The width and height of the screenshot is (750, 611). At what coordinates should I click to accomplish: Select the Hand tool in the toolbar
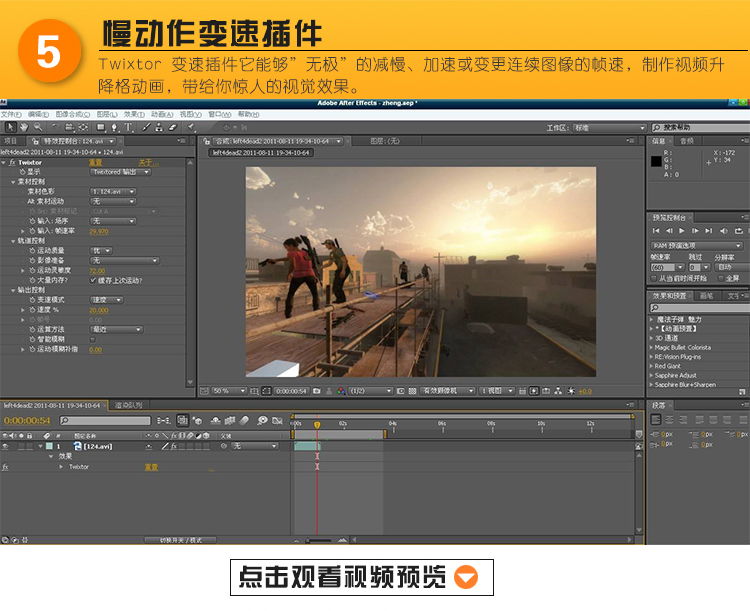(23, 128)
